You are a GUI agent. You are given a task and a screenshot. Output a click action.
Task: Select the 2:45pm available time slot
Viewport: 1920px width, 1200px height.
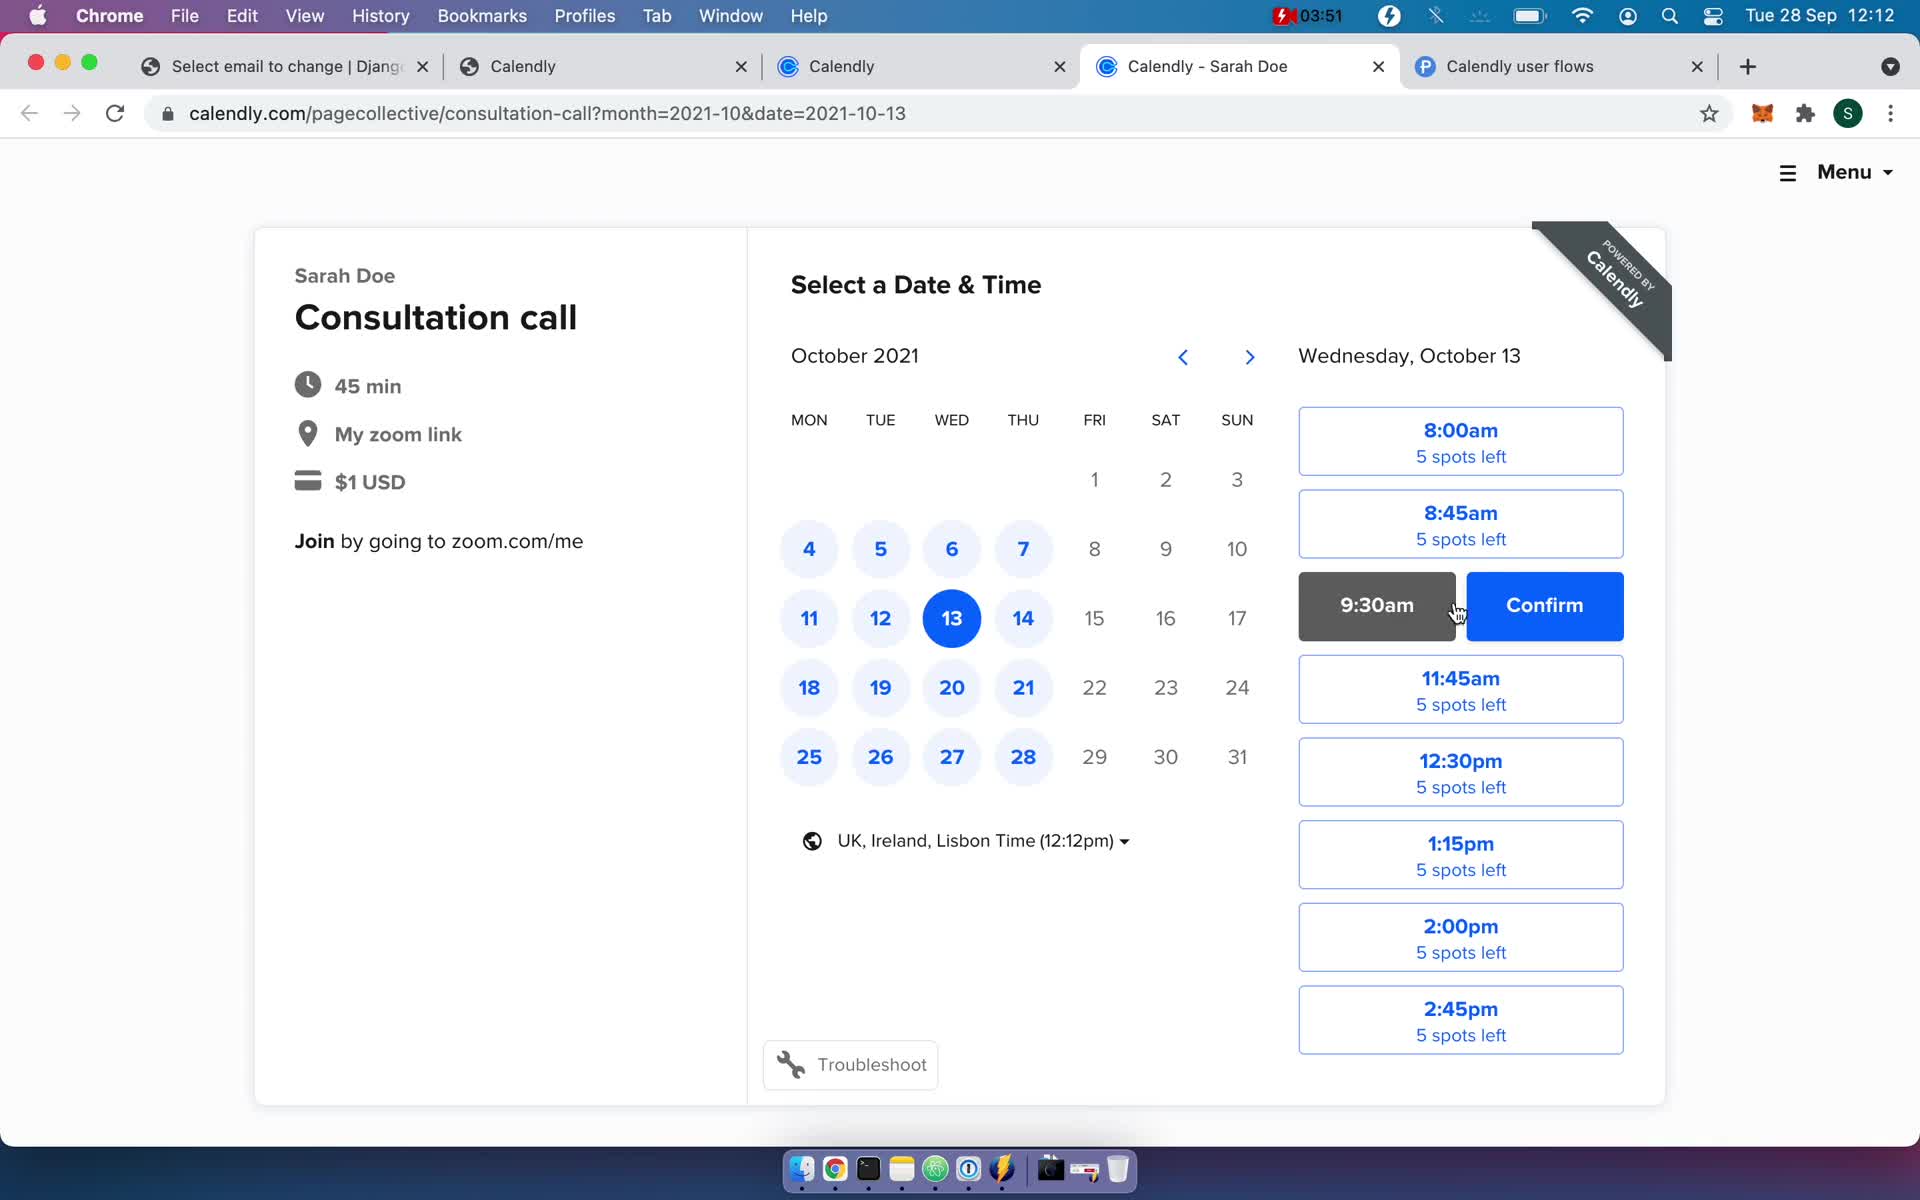coord(1461,1019)
